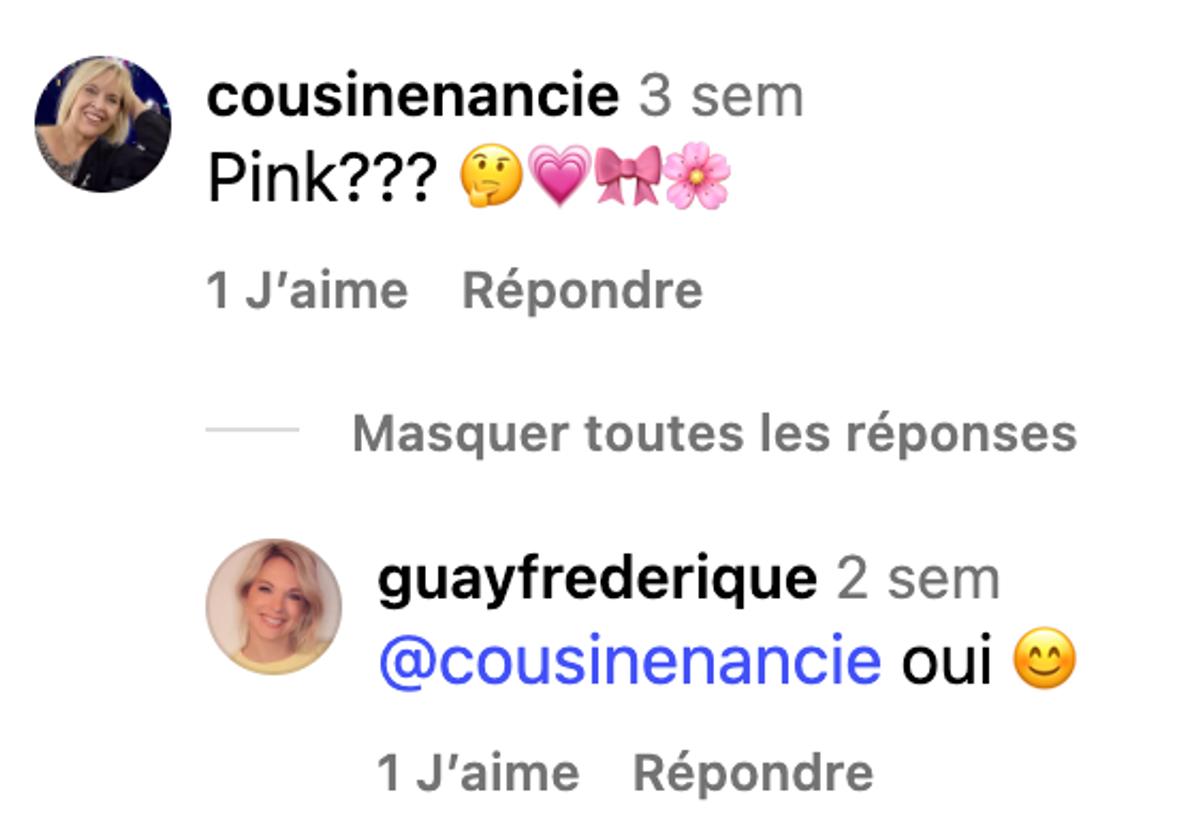Viewport: 1200px width, 828px height.
Task: Click the line beside 'Masquer toutes les réponses'
Action: [252, 431]
